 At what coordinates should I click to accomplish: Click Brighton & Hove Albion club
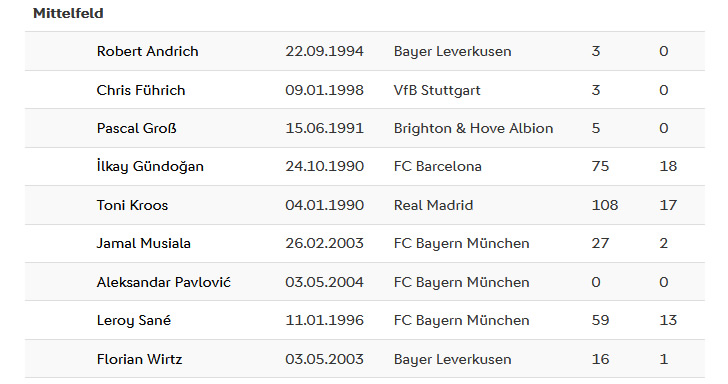coord(473,128)
